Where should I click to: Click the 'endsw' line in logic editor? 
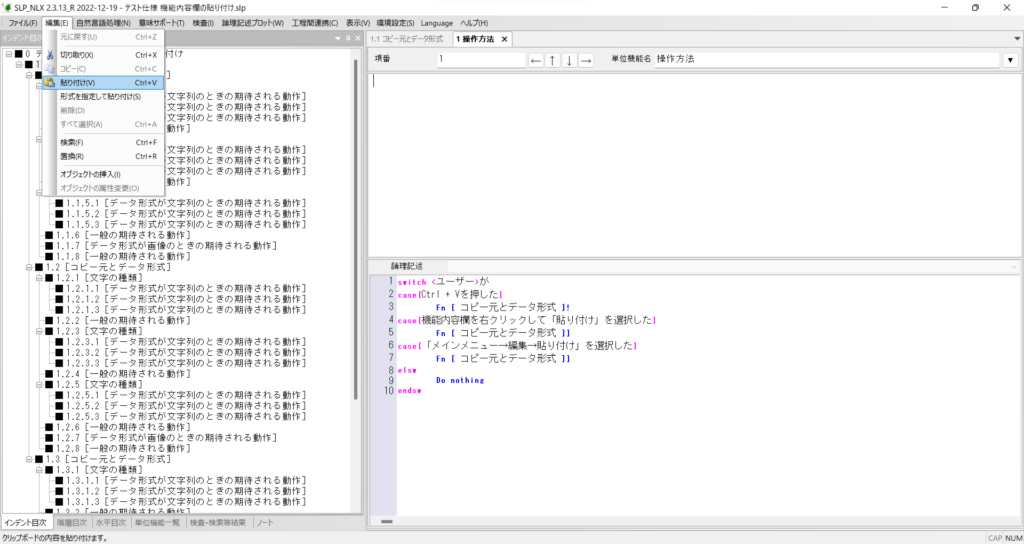pyautogui.click(x=409, y=391)
